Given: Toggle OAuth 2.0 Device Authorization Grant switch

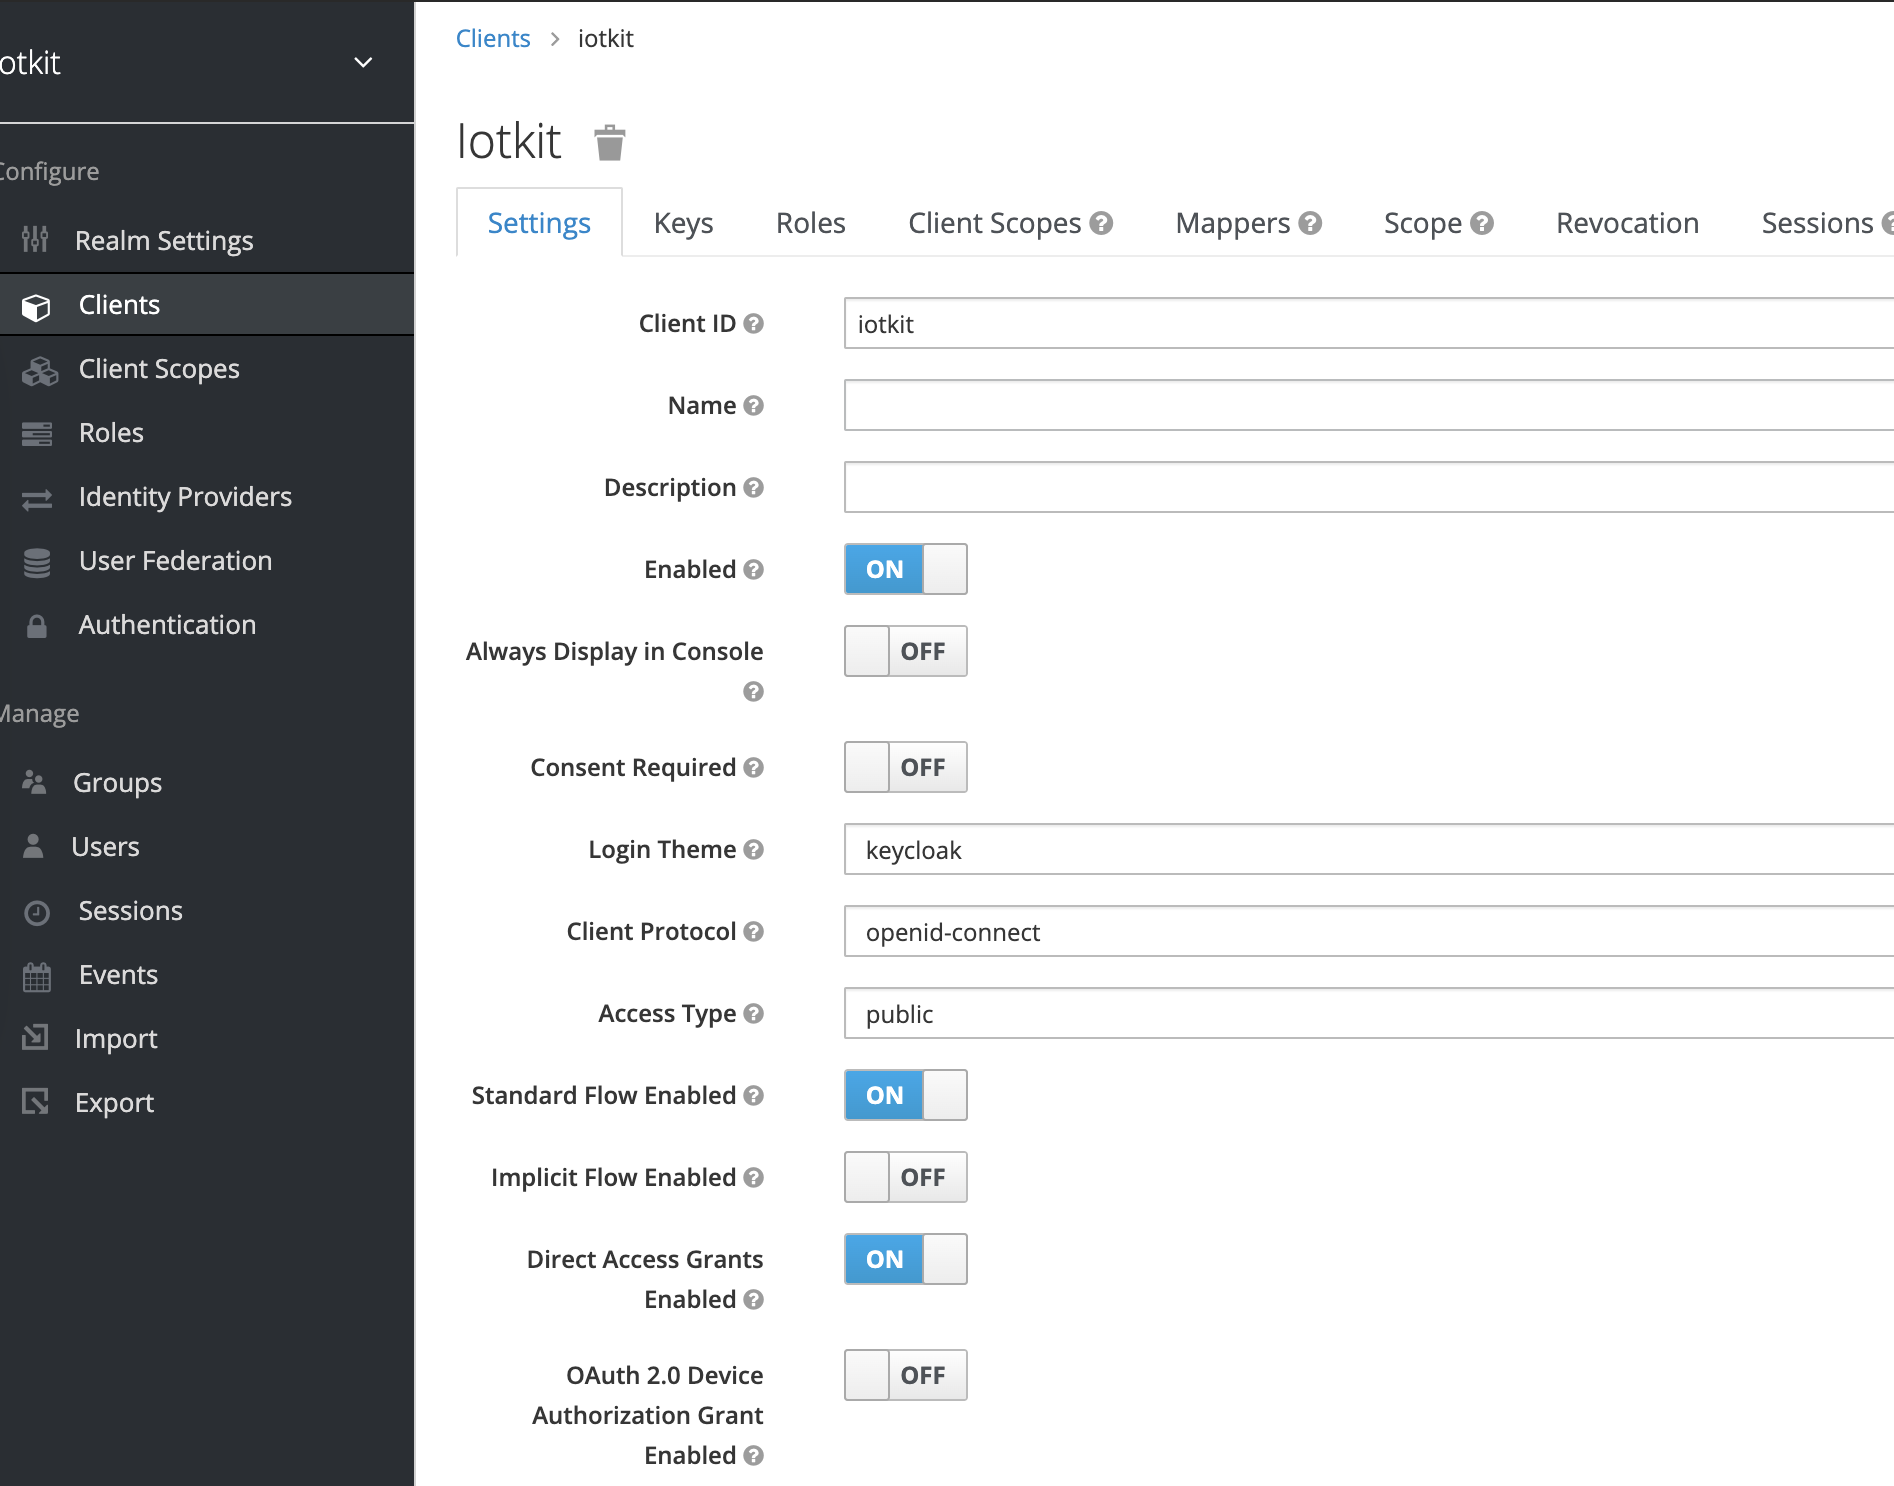Looking at the screenshot, I should click(906, 1375).
